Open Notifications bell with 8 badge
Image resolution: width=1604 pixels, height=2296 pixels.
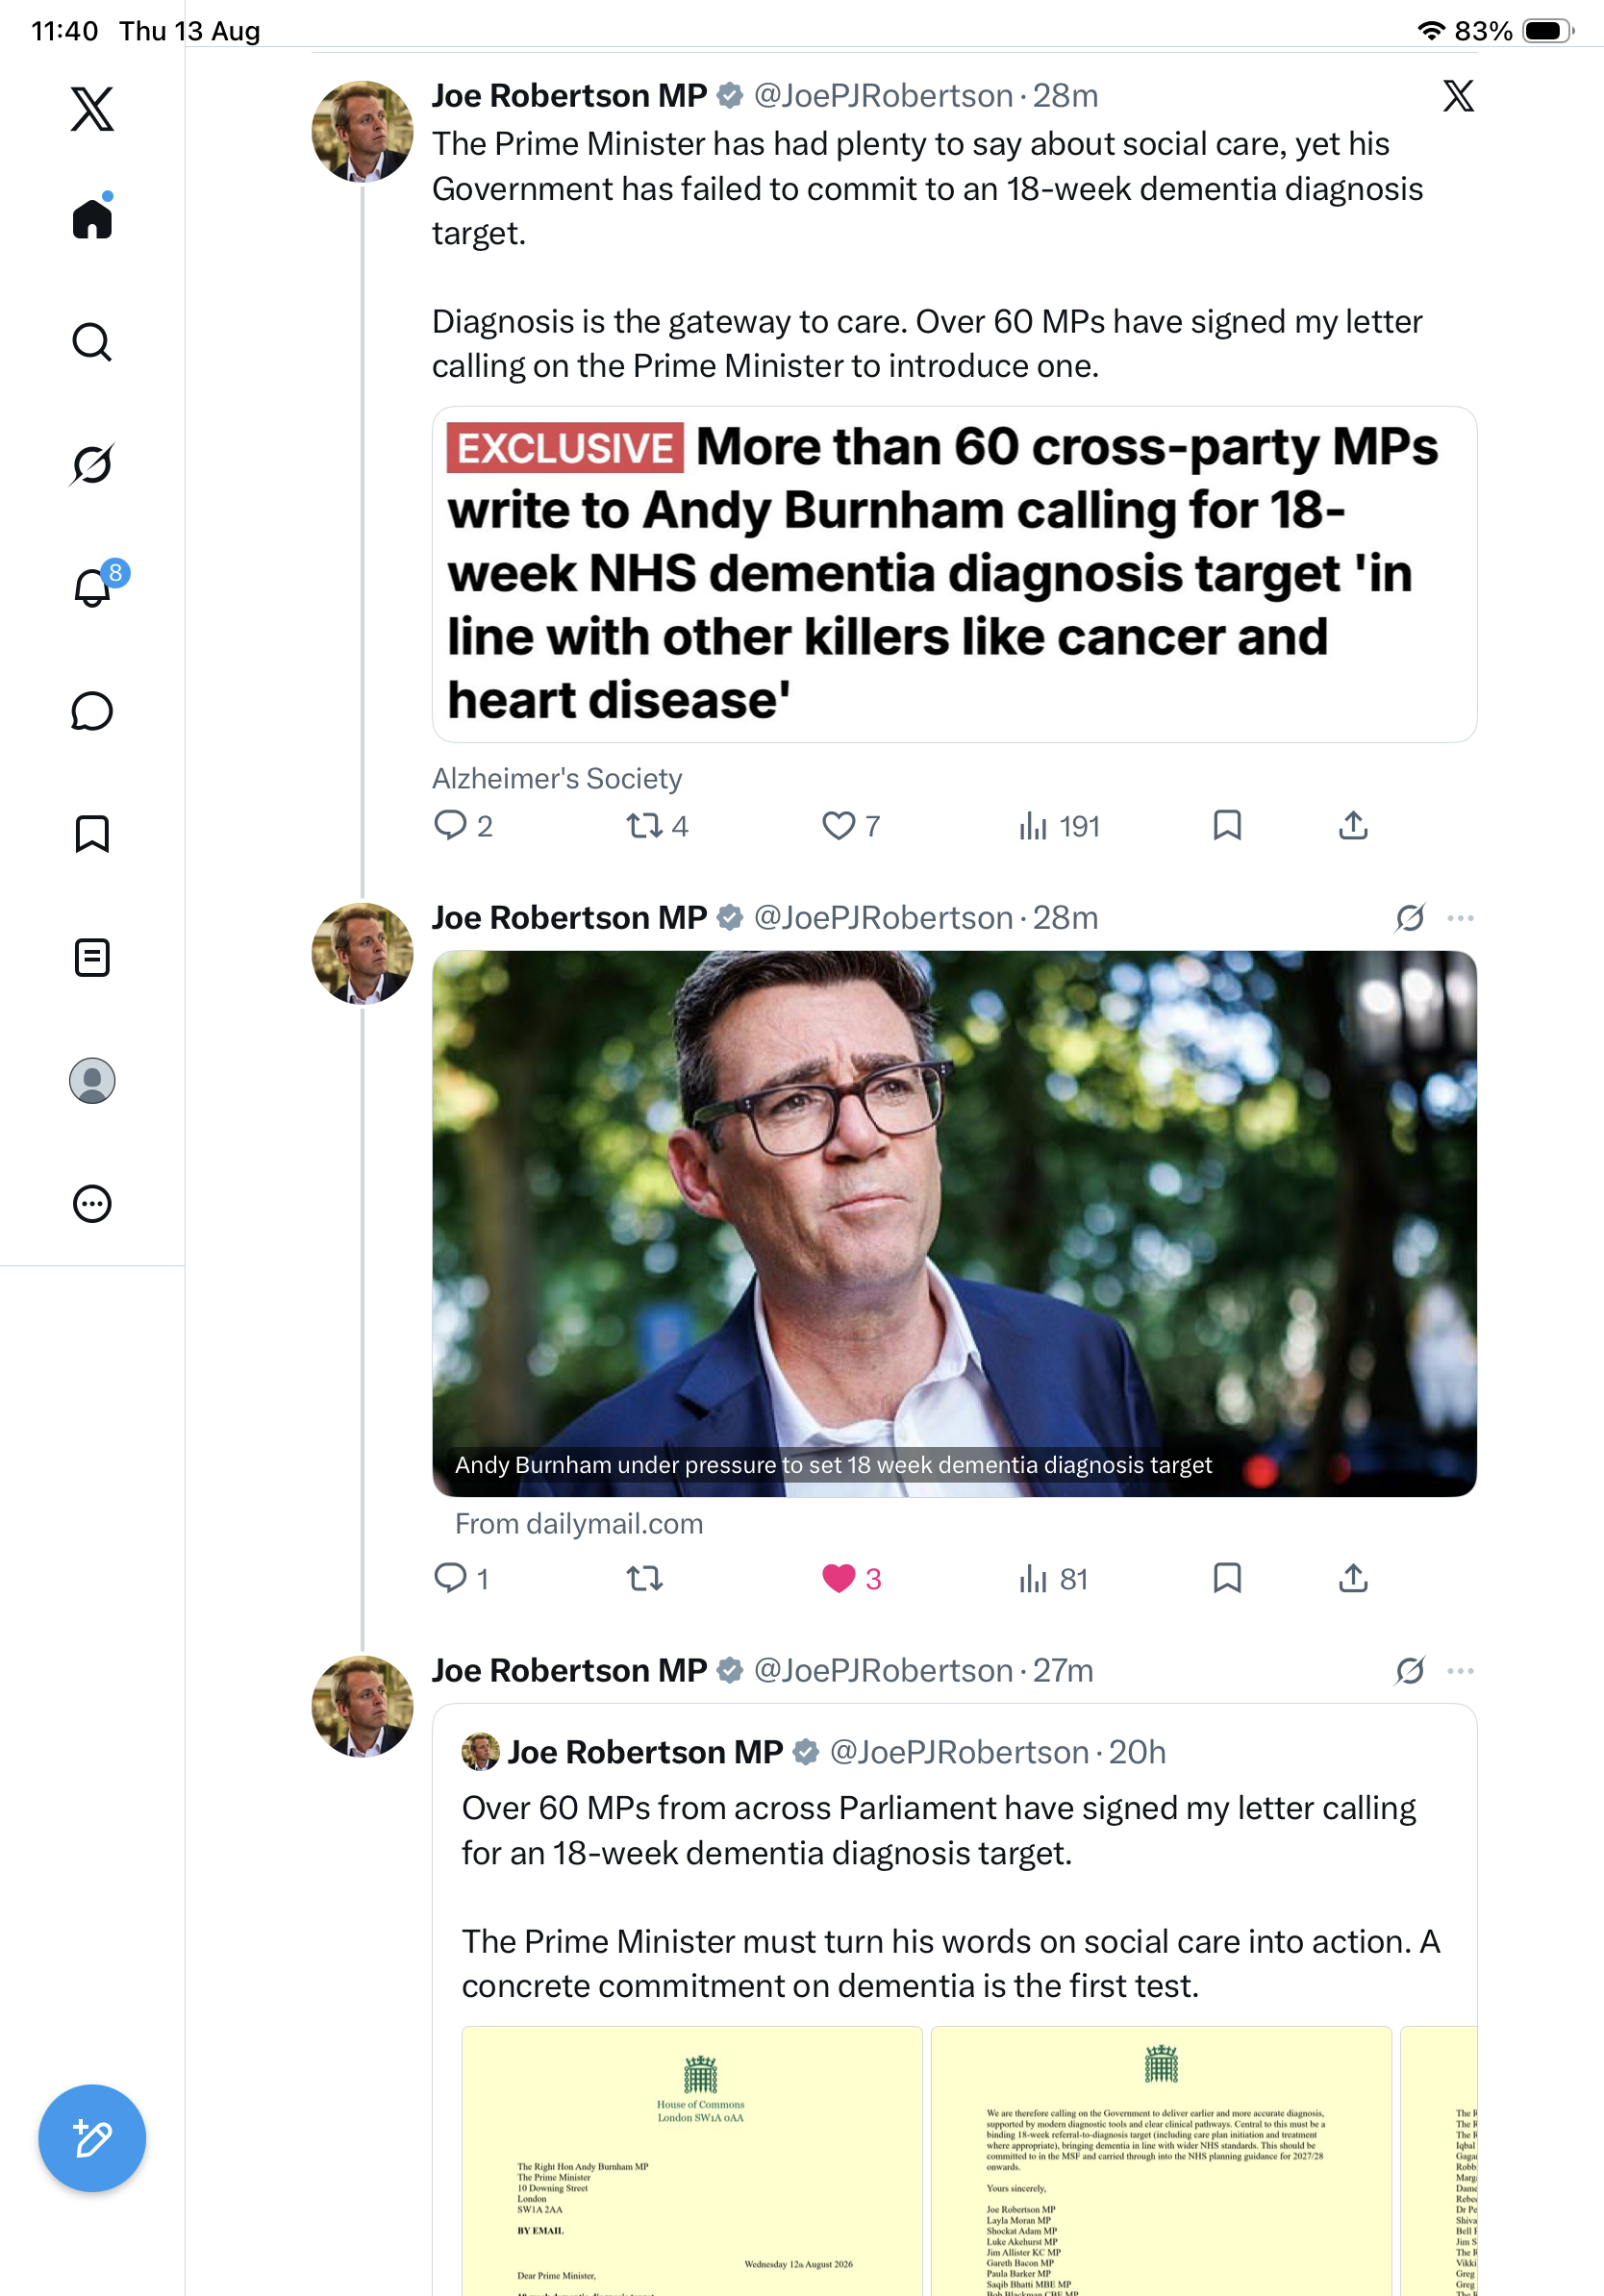tap(94, 586)
